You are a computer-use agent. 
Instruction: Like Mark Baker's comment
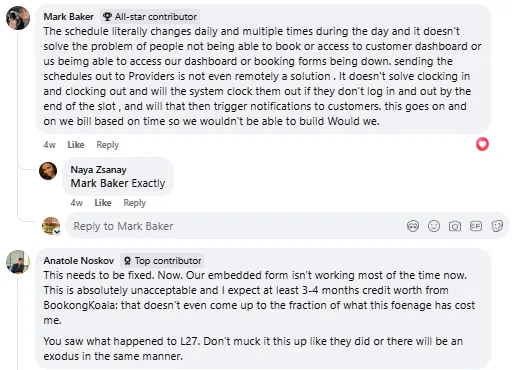(x=76, y=145)
